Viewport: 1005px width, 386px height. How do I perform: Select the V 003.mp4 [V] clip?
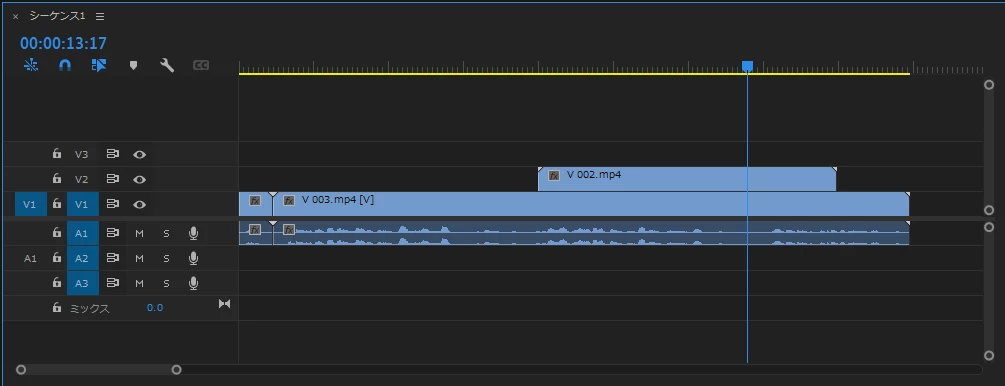tap(591, 205)
